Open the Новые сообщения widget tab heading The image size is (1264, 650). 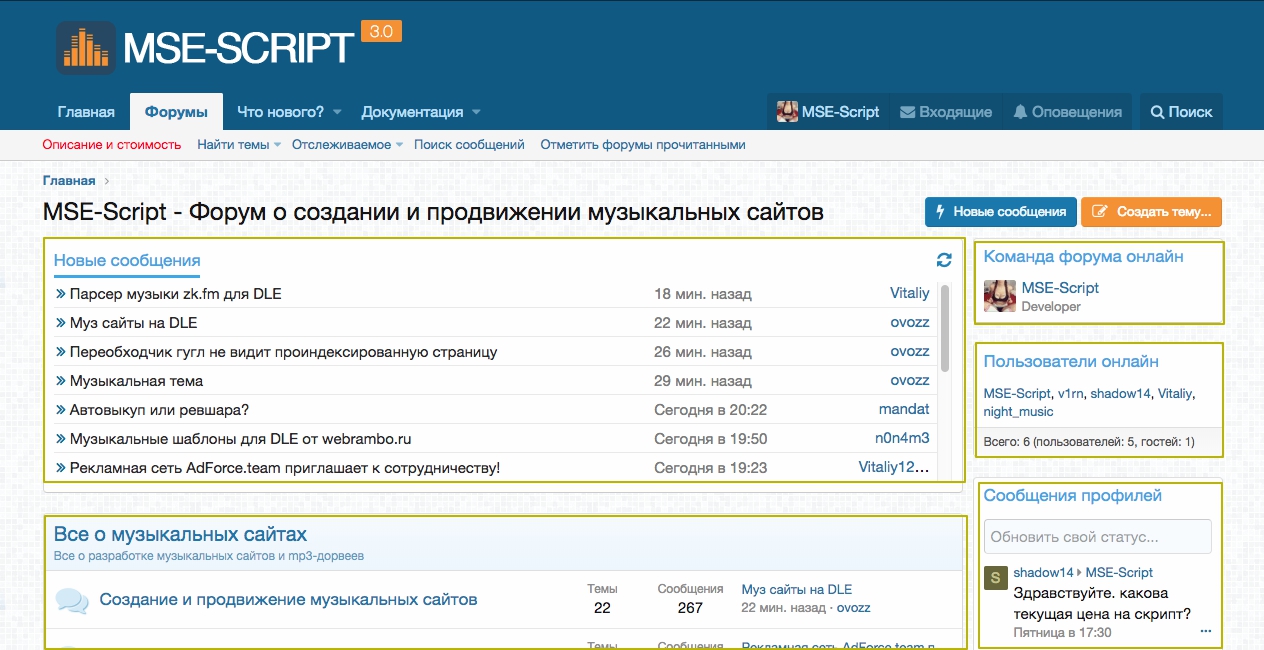tap(127, 261)
